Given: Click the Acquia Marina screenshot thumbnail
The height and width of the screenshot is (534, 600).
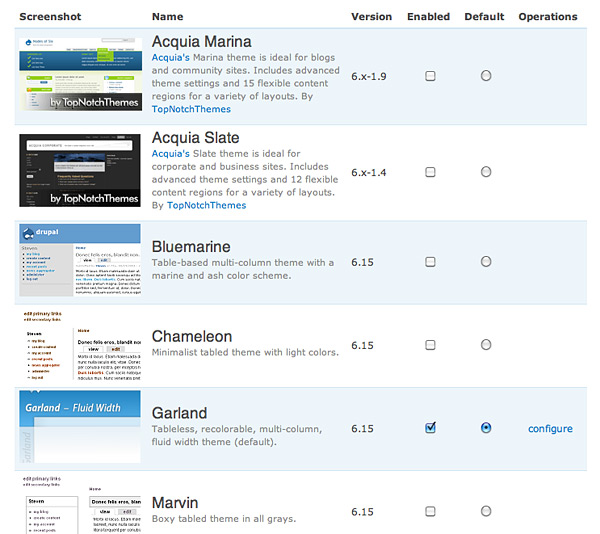Looking at the screenshot, I should coord(80,74).
